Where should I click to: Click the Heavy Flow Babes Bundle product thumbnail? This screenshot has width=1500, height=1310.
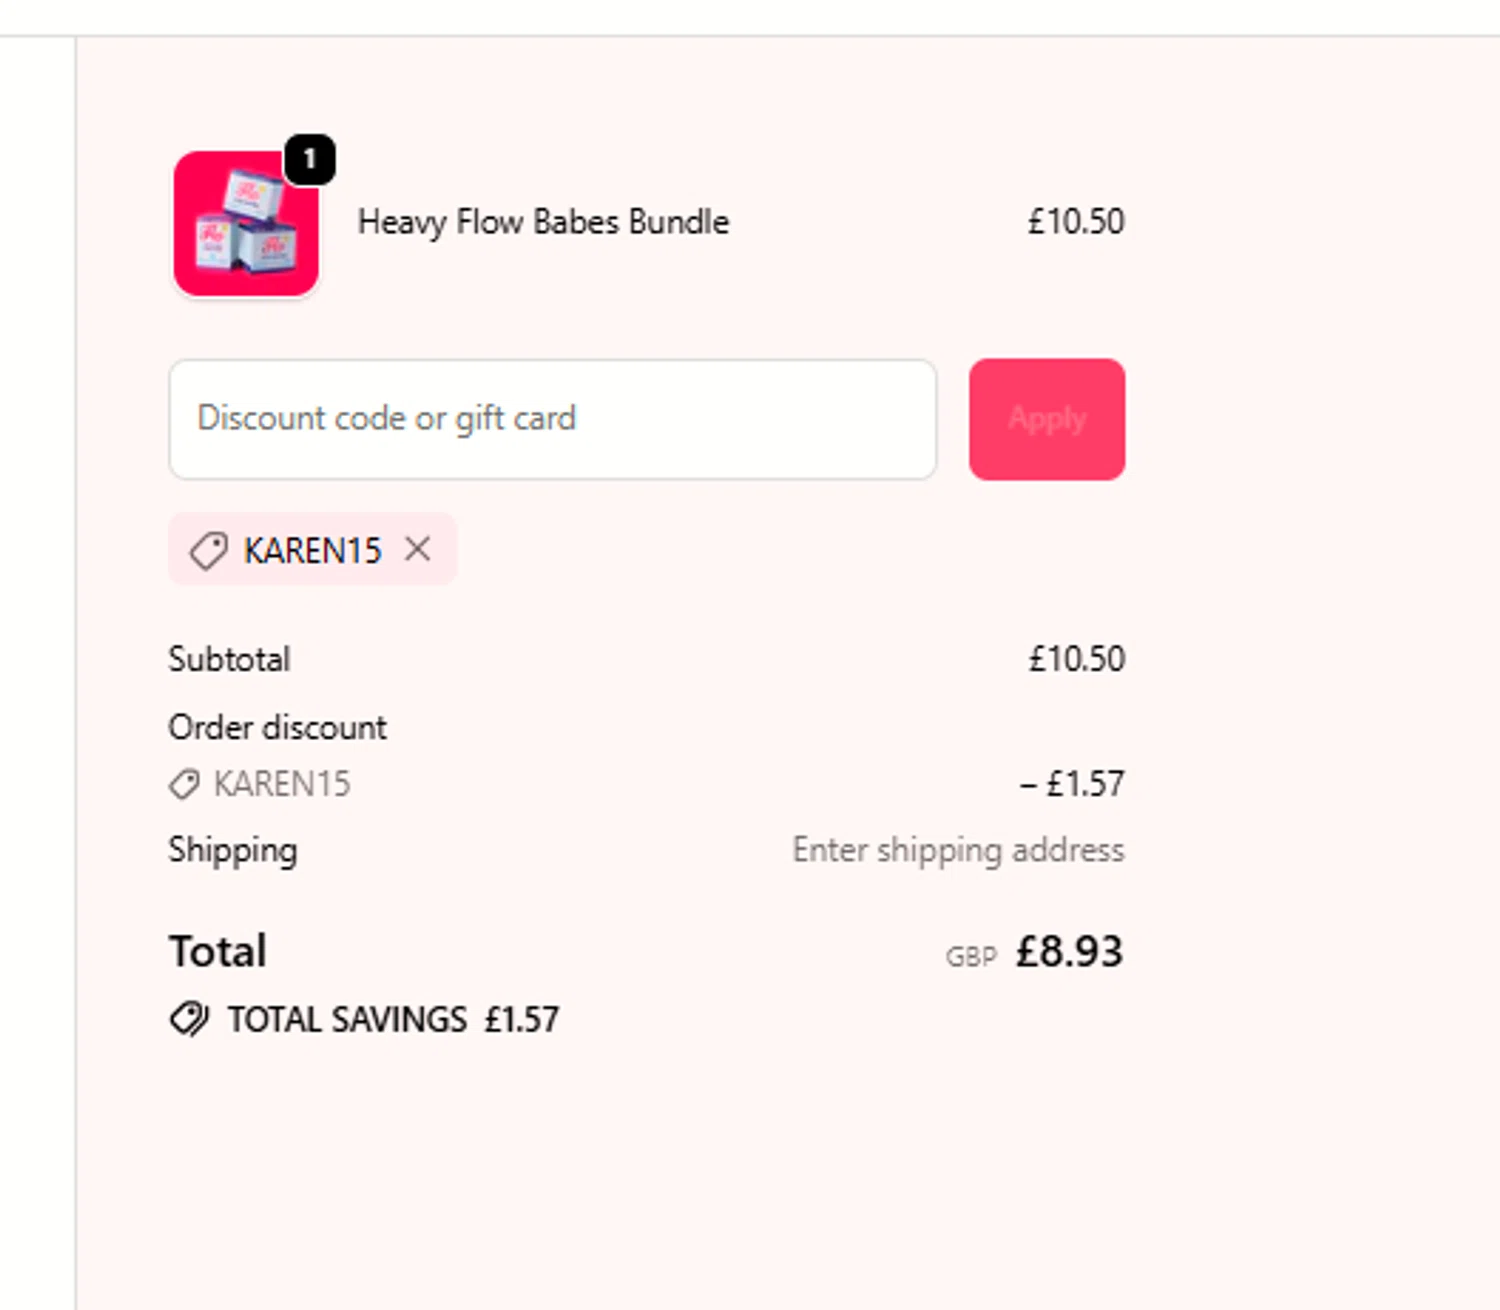(246, 224)
